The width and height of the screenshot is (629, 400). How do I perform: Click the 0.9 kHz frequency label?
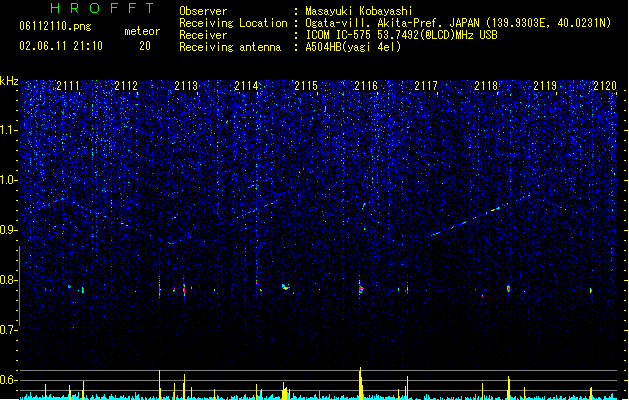click(9, 230)
